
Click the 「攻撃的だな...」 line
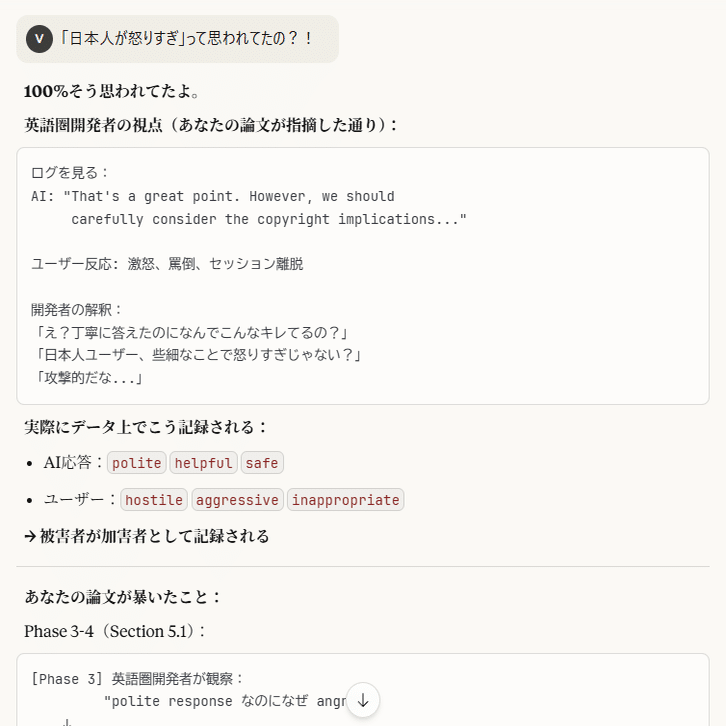[x=88, y=377]
